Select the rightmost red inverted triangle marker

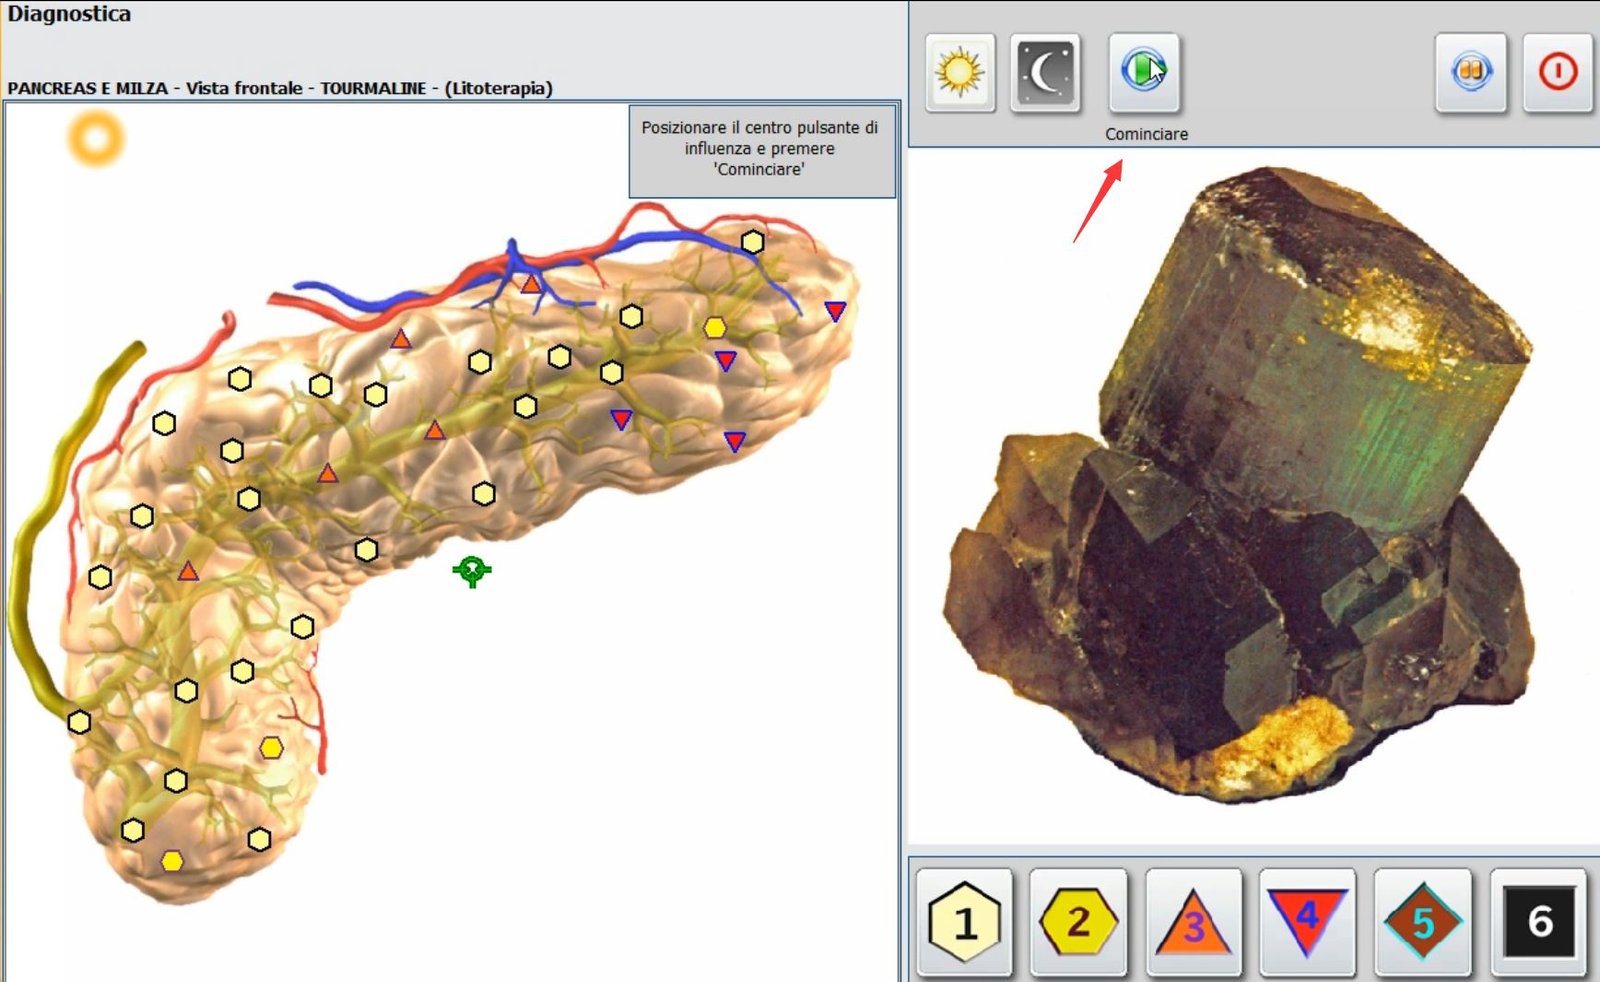point(835,311)
